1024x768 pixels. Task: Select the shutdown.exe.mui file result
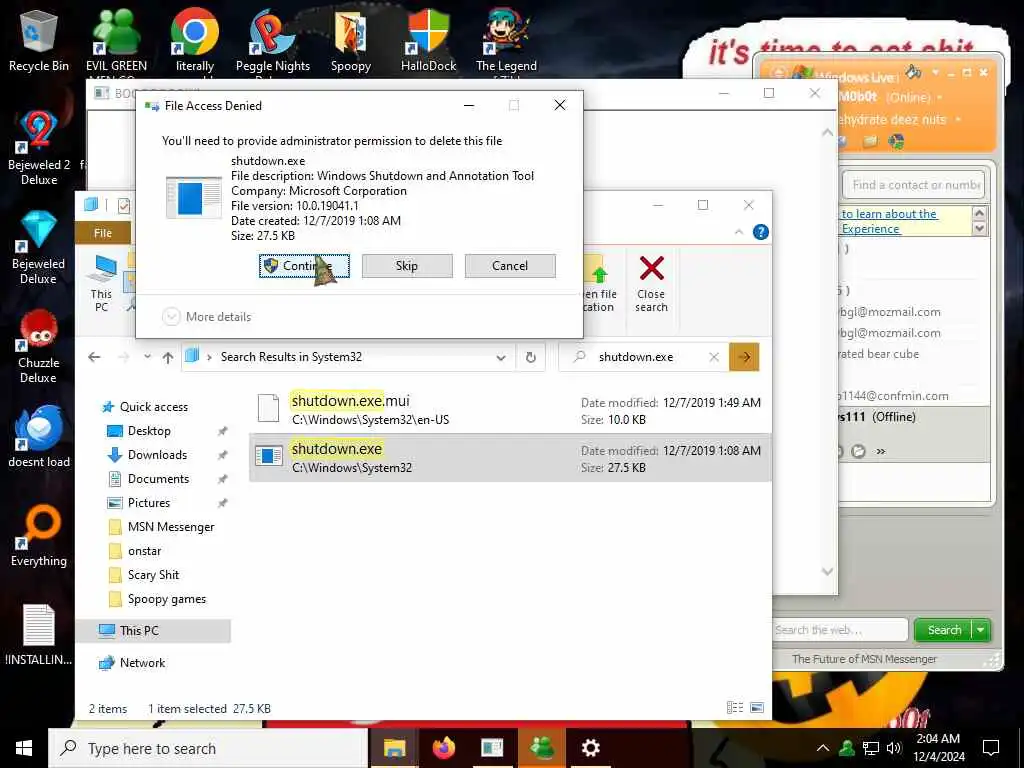[509, 409]
